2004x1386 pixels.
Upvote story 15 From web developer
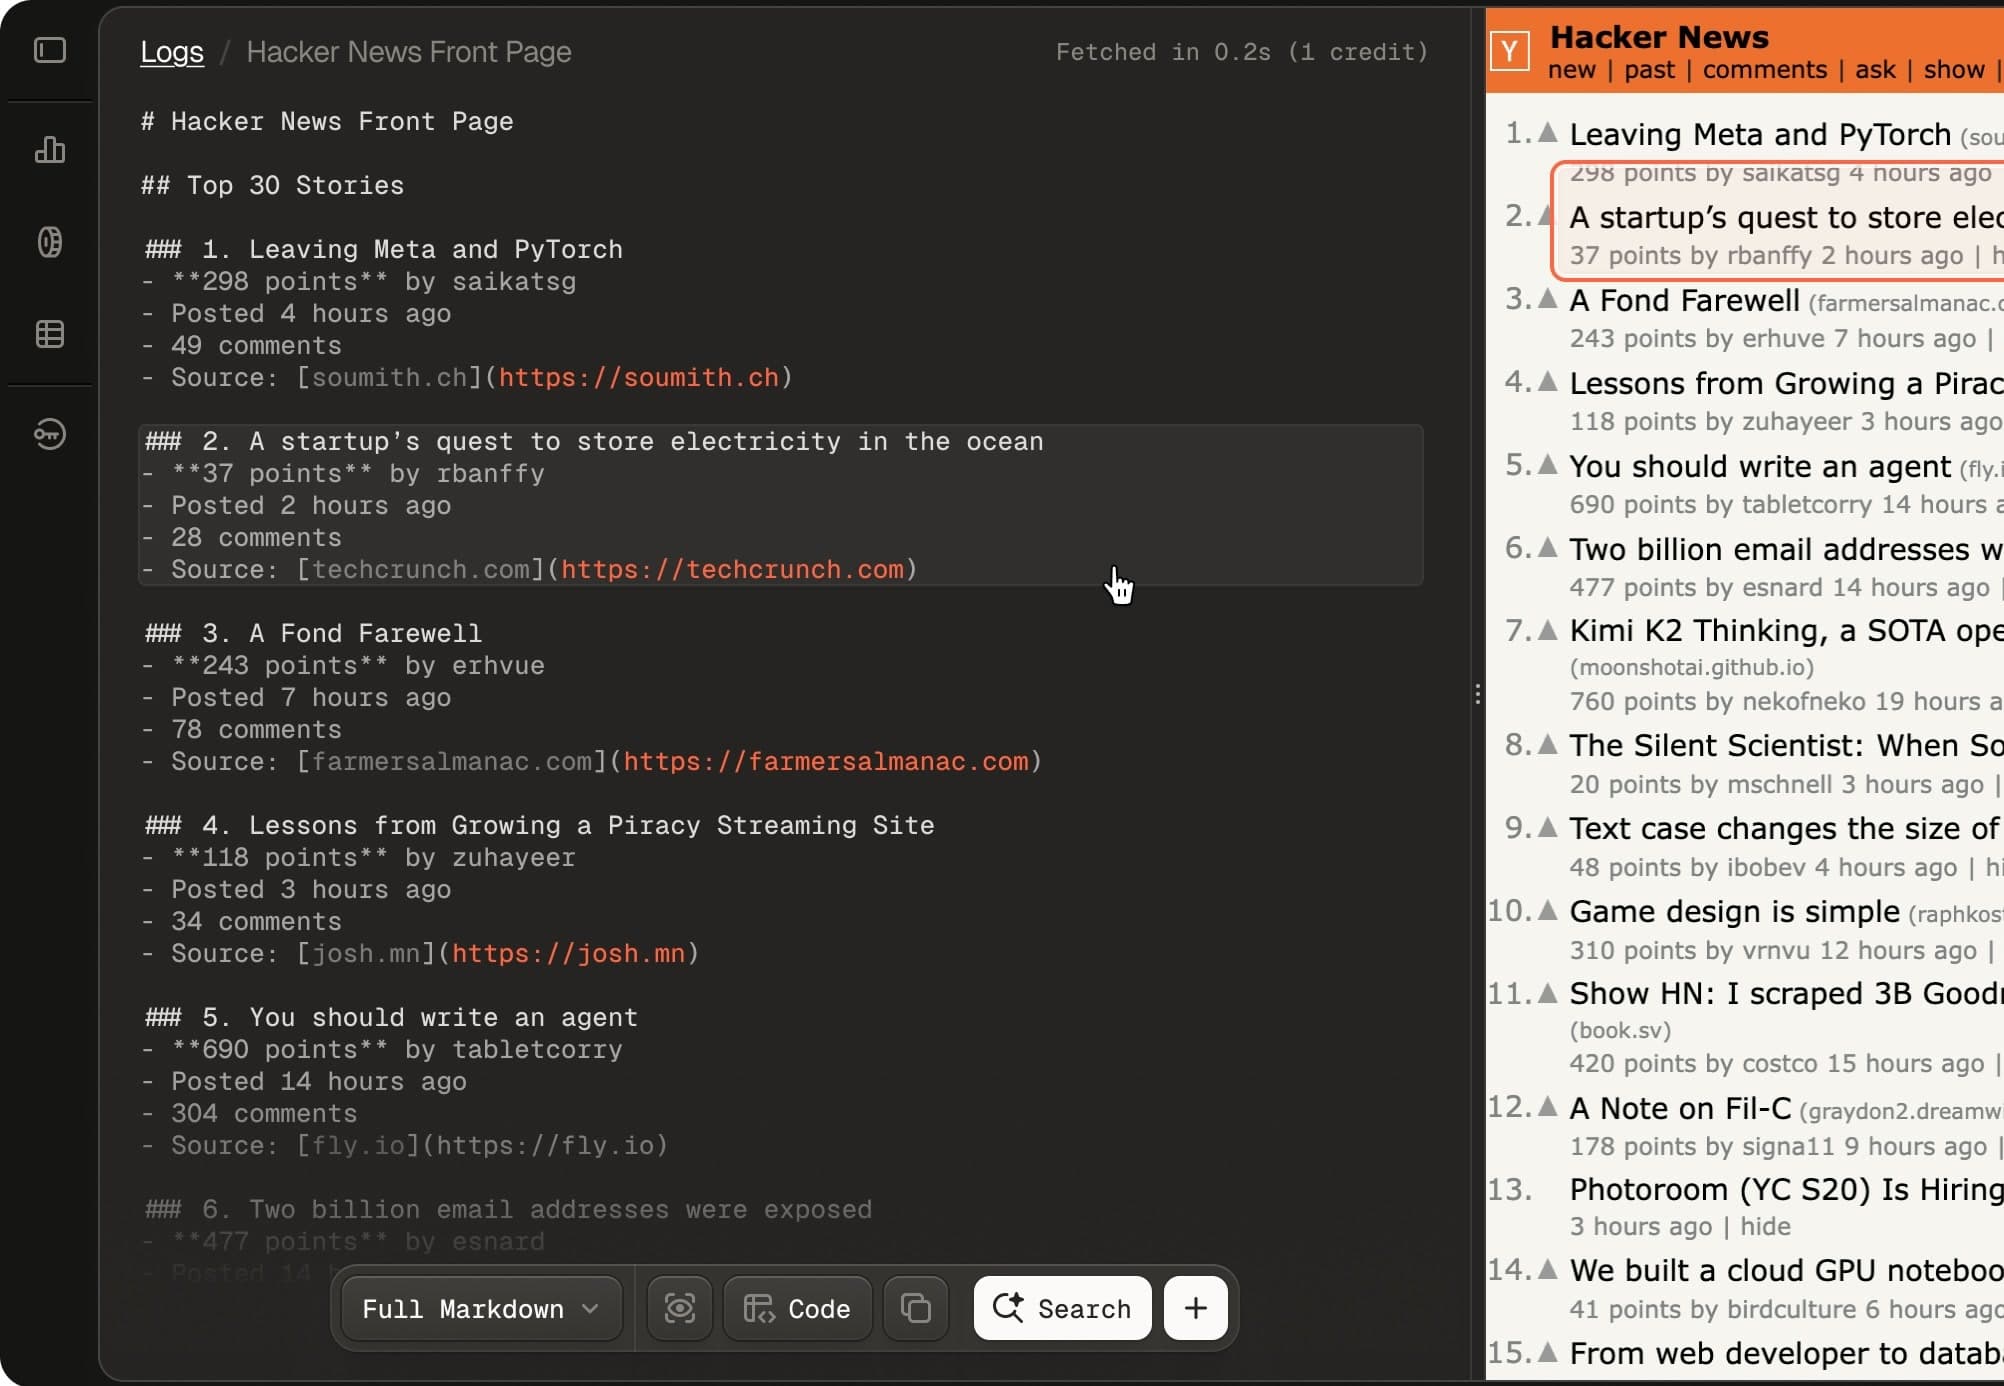pyautogui.click(x=1548, y=1352)
